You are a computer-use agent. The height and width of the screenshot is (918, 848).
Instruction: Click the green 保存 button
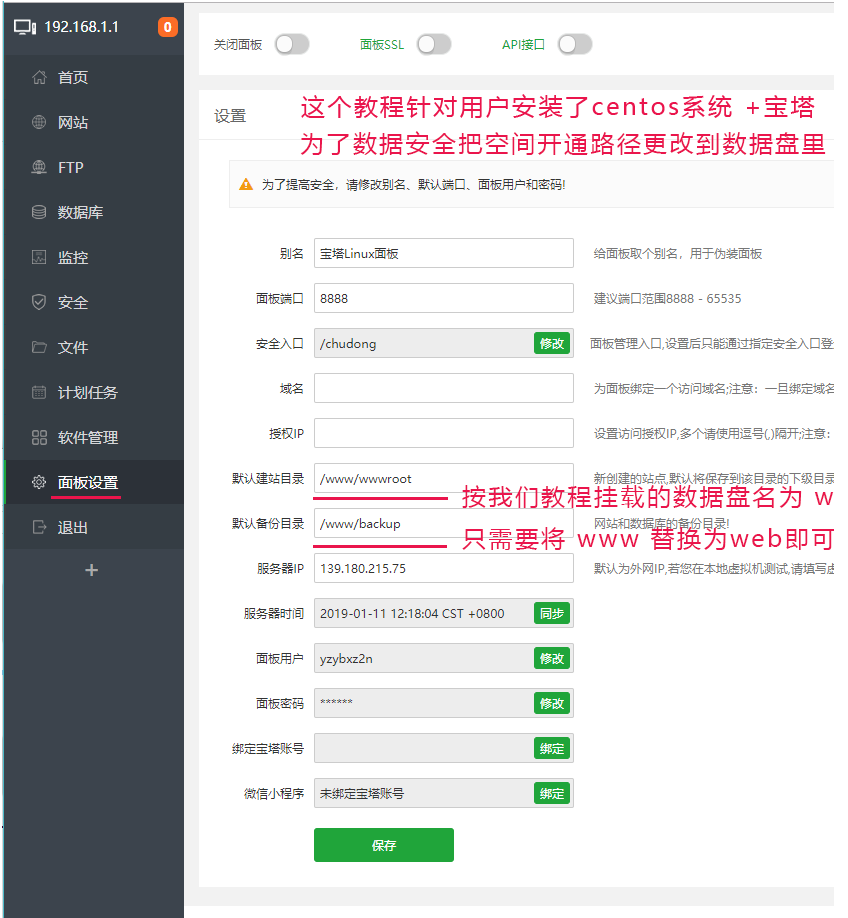pos(384,845)
